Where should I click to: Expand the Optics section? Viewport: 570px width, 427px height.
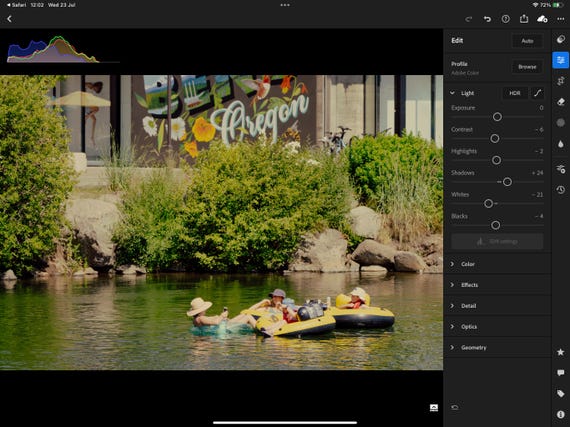(497, 327)
